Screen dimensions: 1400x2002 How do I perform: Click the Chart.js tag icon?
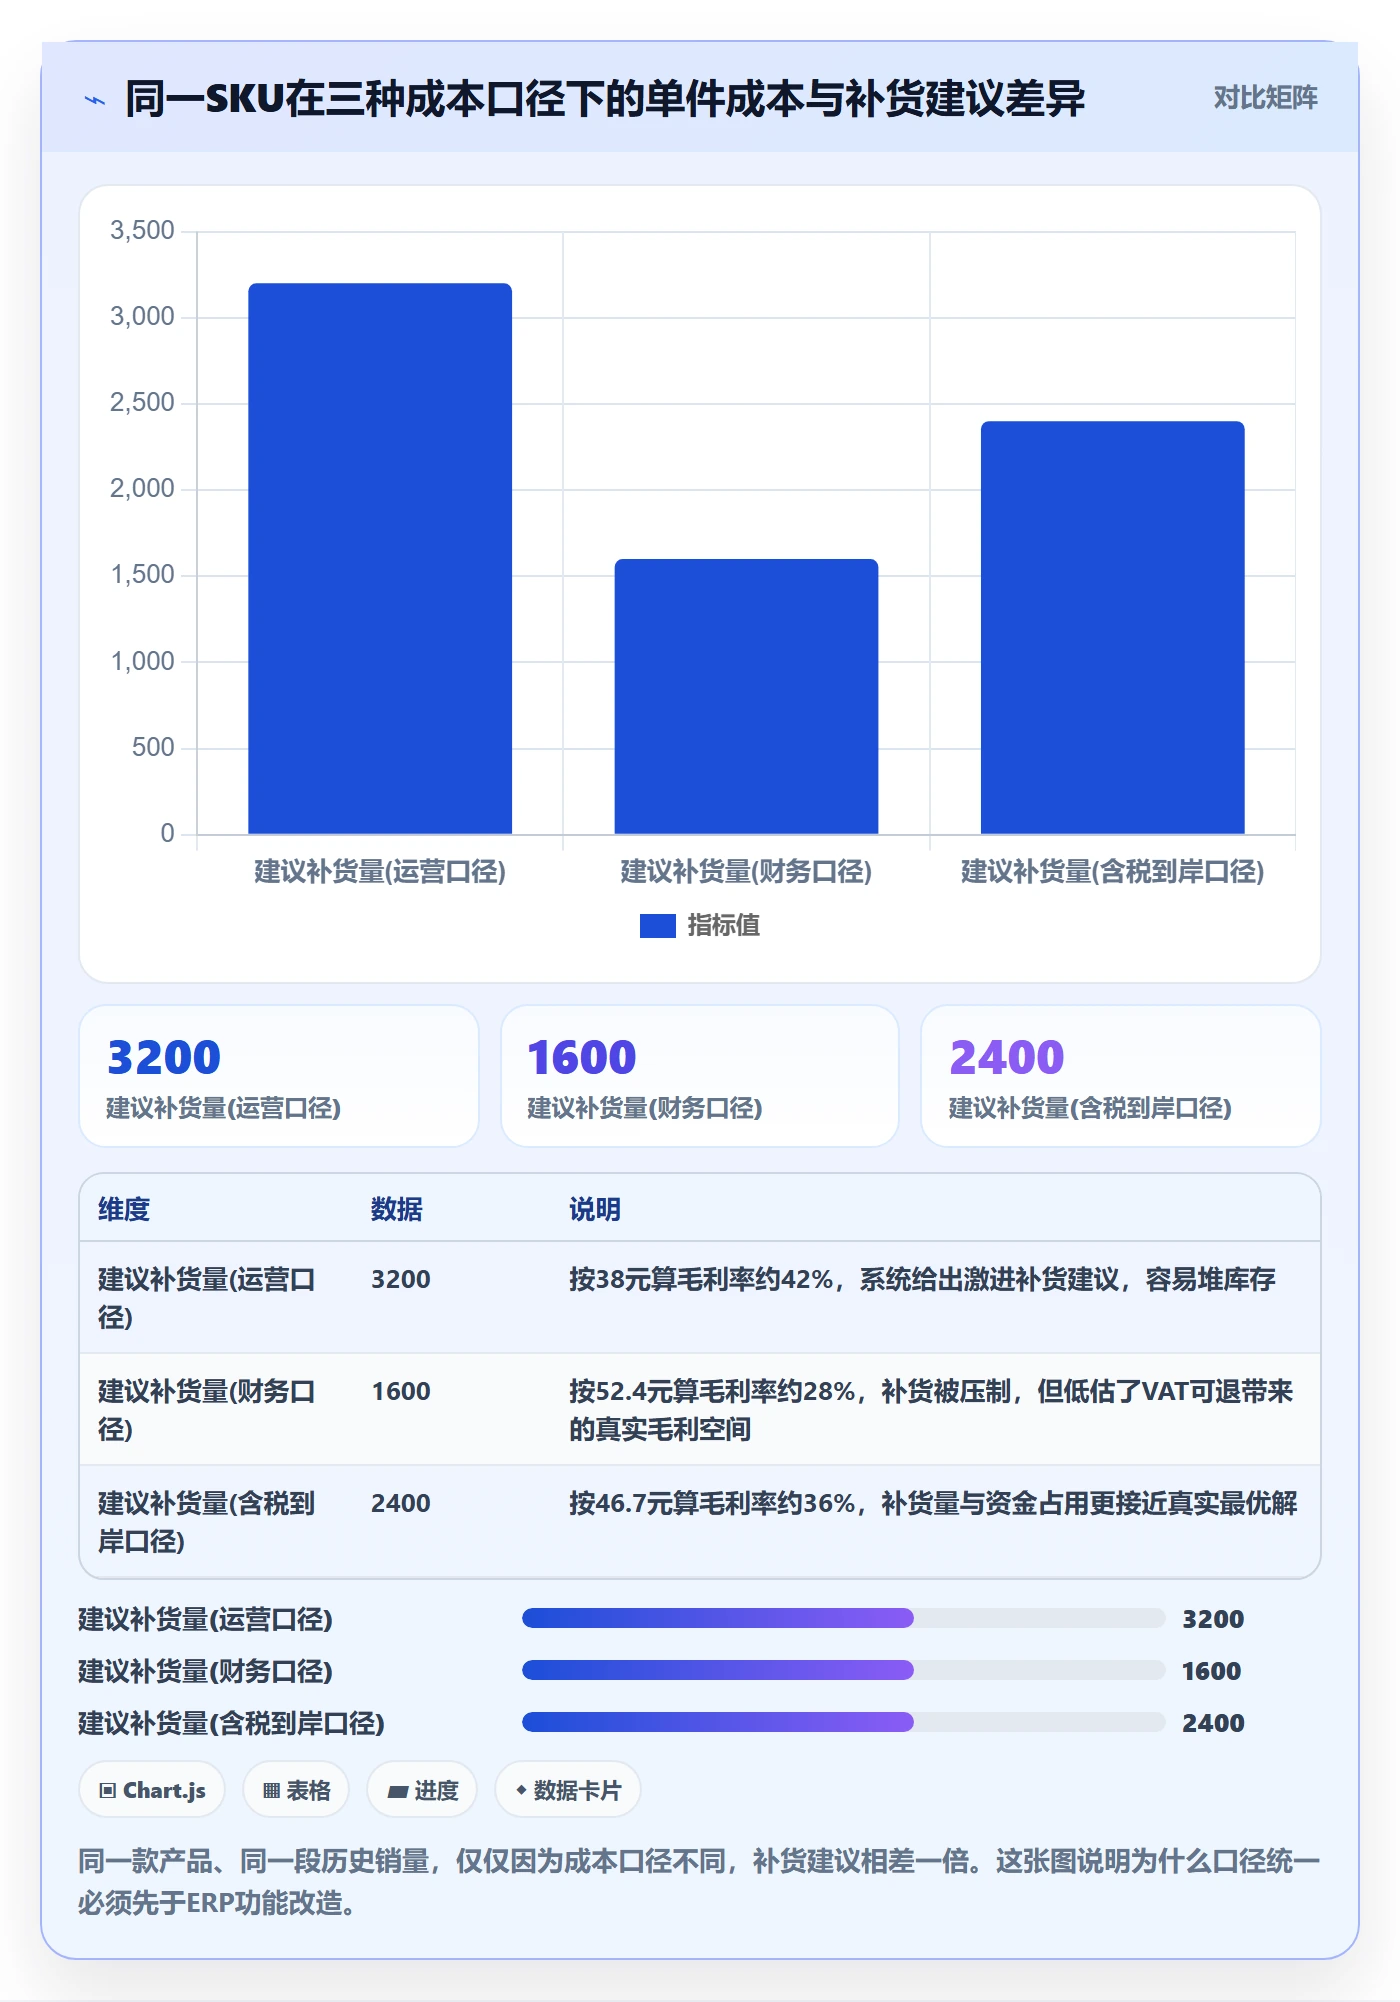tap(107, 1791)
